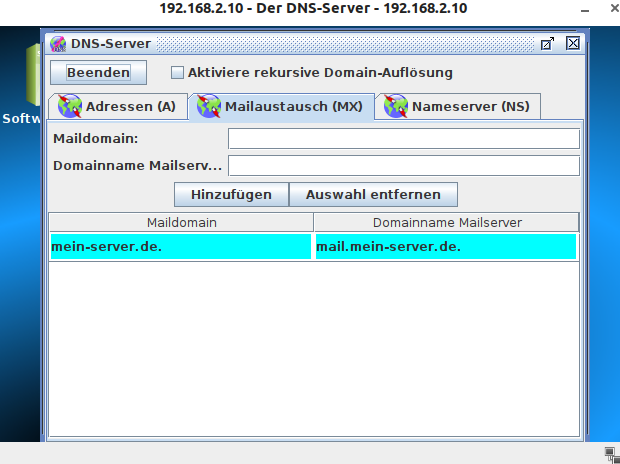Click the Maildomain input field
The width and height of the screenshot is (620, 464).
tap(404, 138)
